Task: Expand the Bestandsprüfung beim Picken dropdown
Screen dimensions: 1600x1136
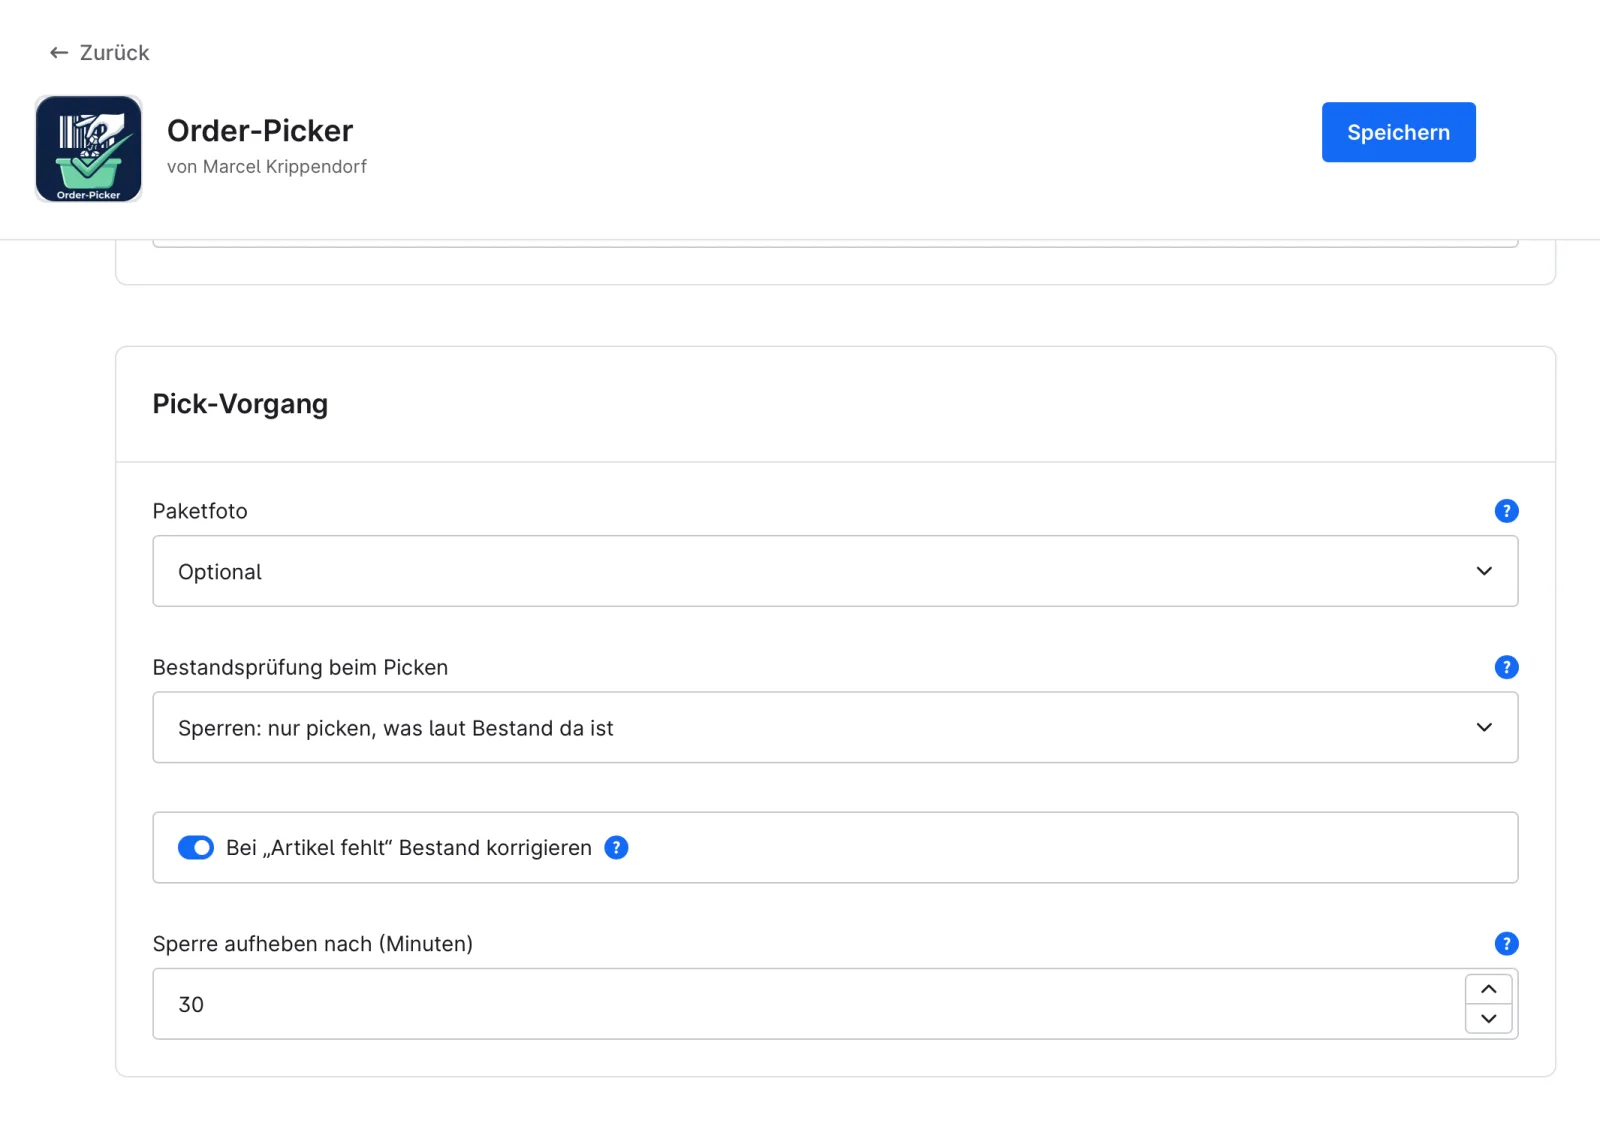Action: [835, 727]
